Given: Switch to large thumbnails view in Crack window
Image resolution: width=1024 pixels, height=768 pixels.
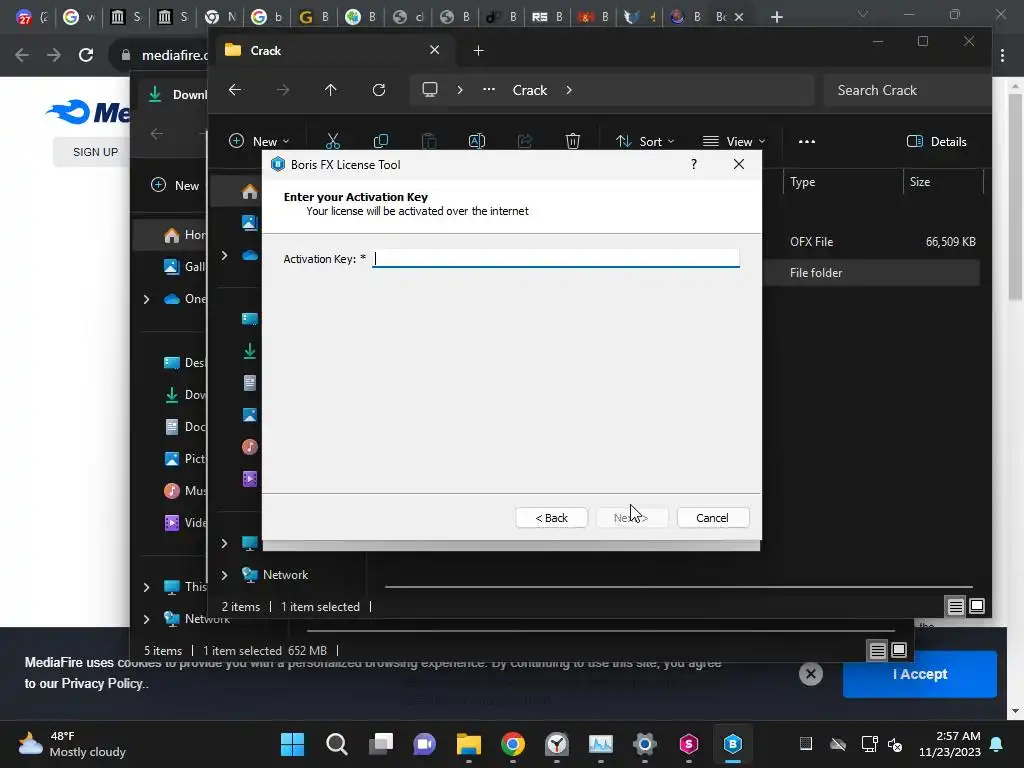Looking at the screenshot, I should click(x=977, y=607).
